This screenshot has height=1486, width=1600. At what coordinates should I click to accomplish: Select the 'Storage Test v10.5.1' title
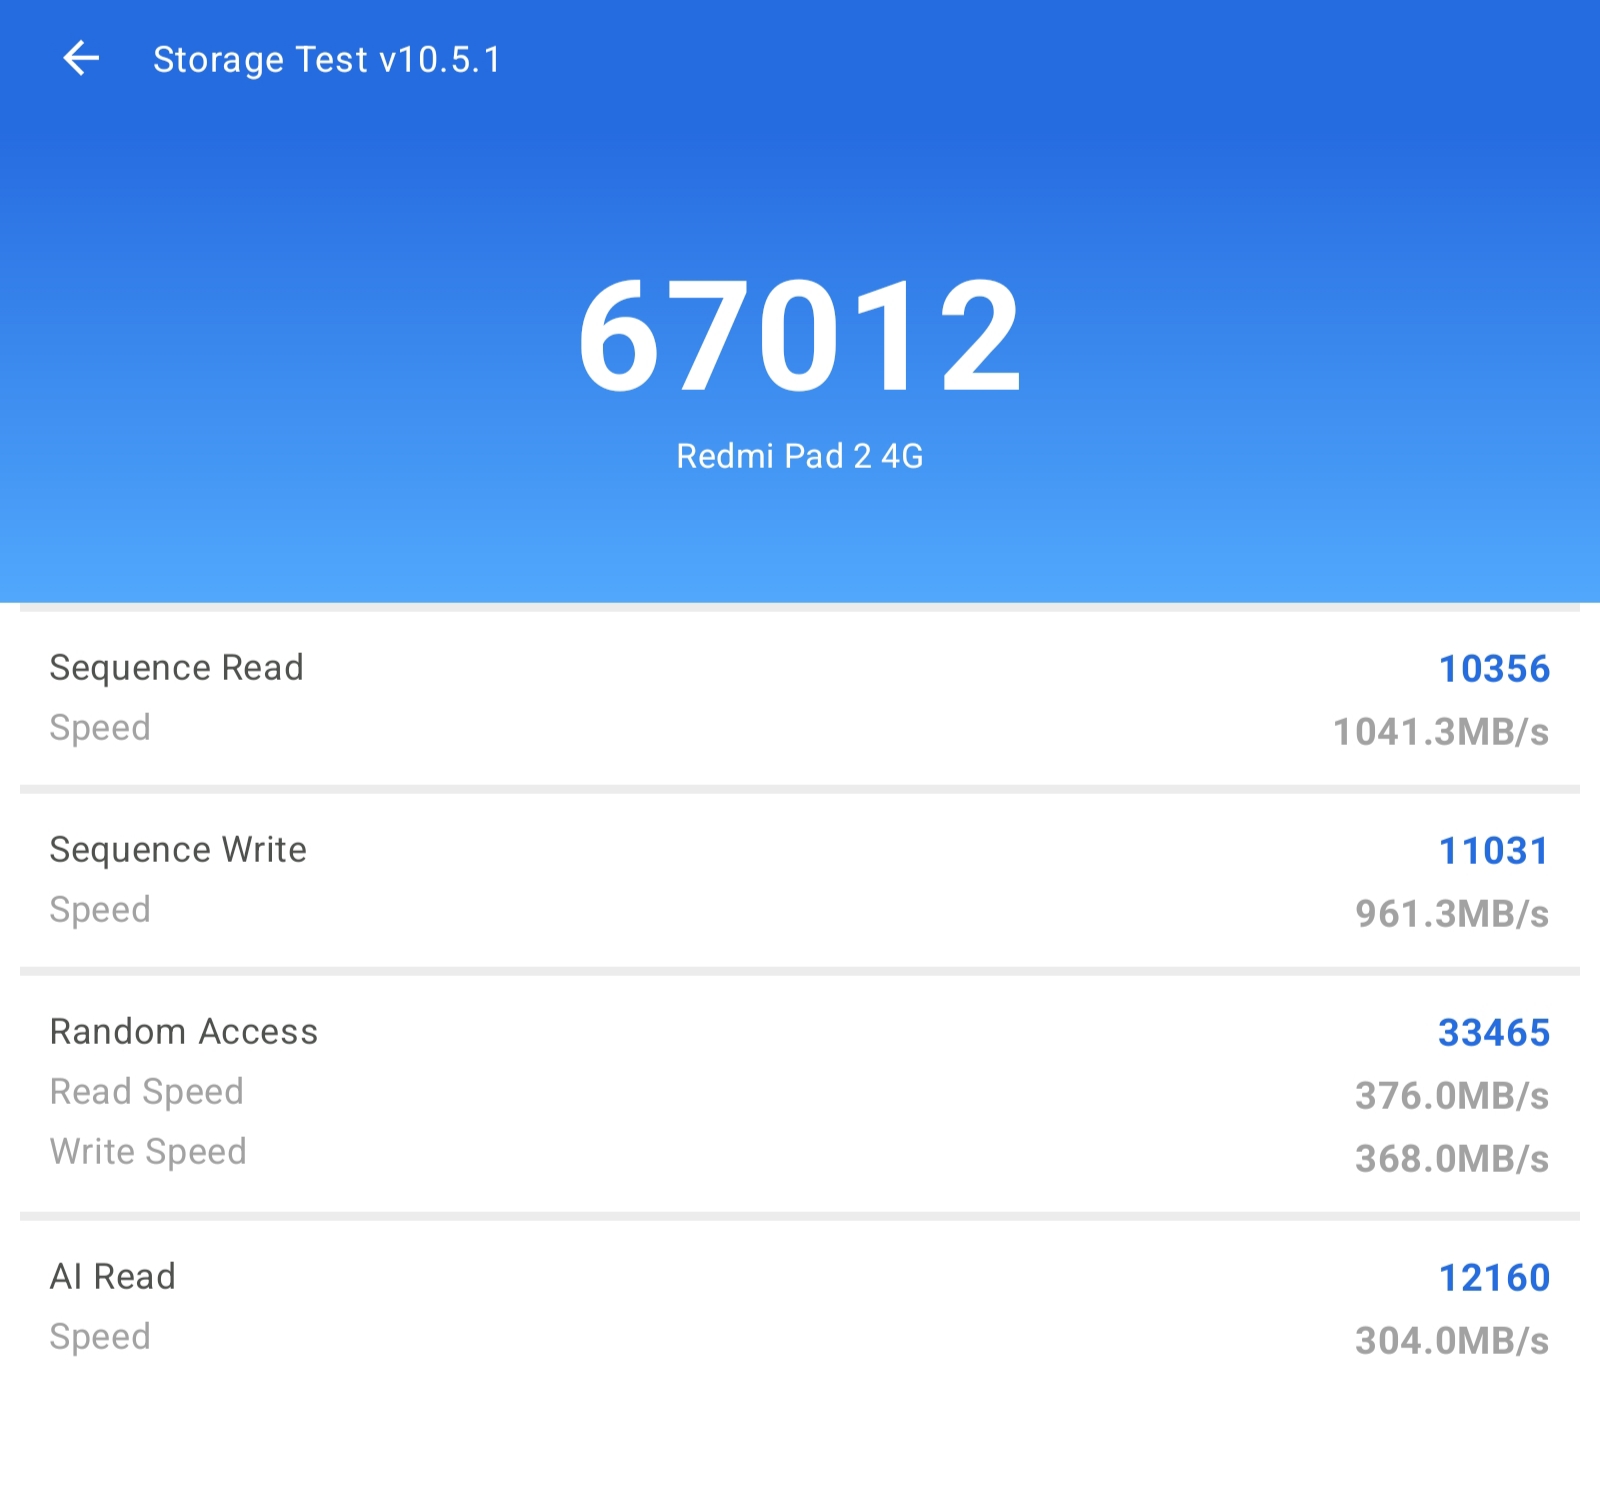[327, 60]
